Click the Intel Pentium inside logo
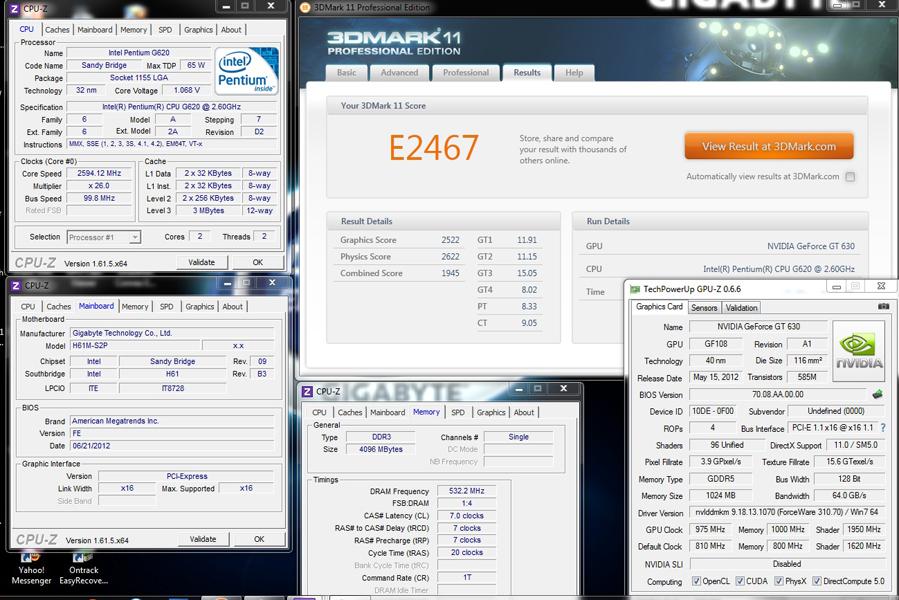The image size is (899, 600). (x=247, y=71)
